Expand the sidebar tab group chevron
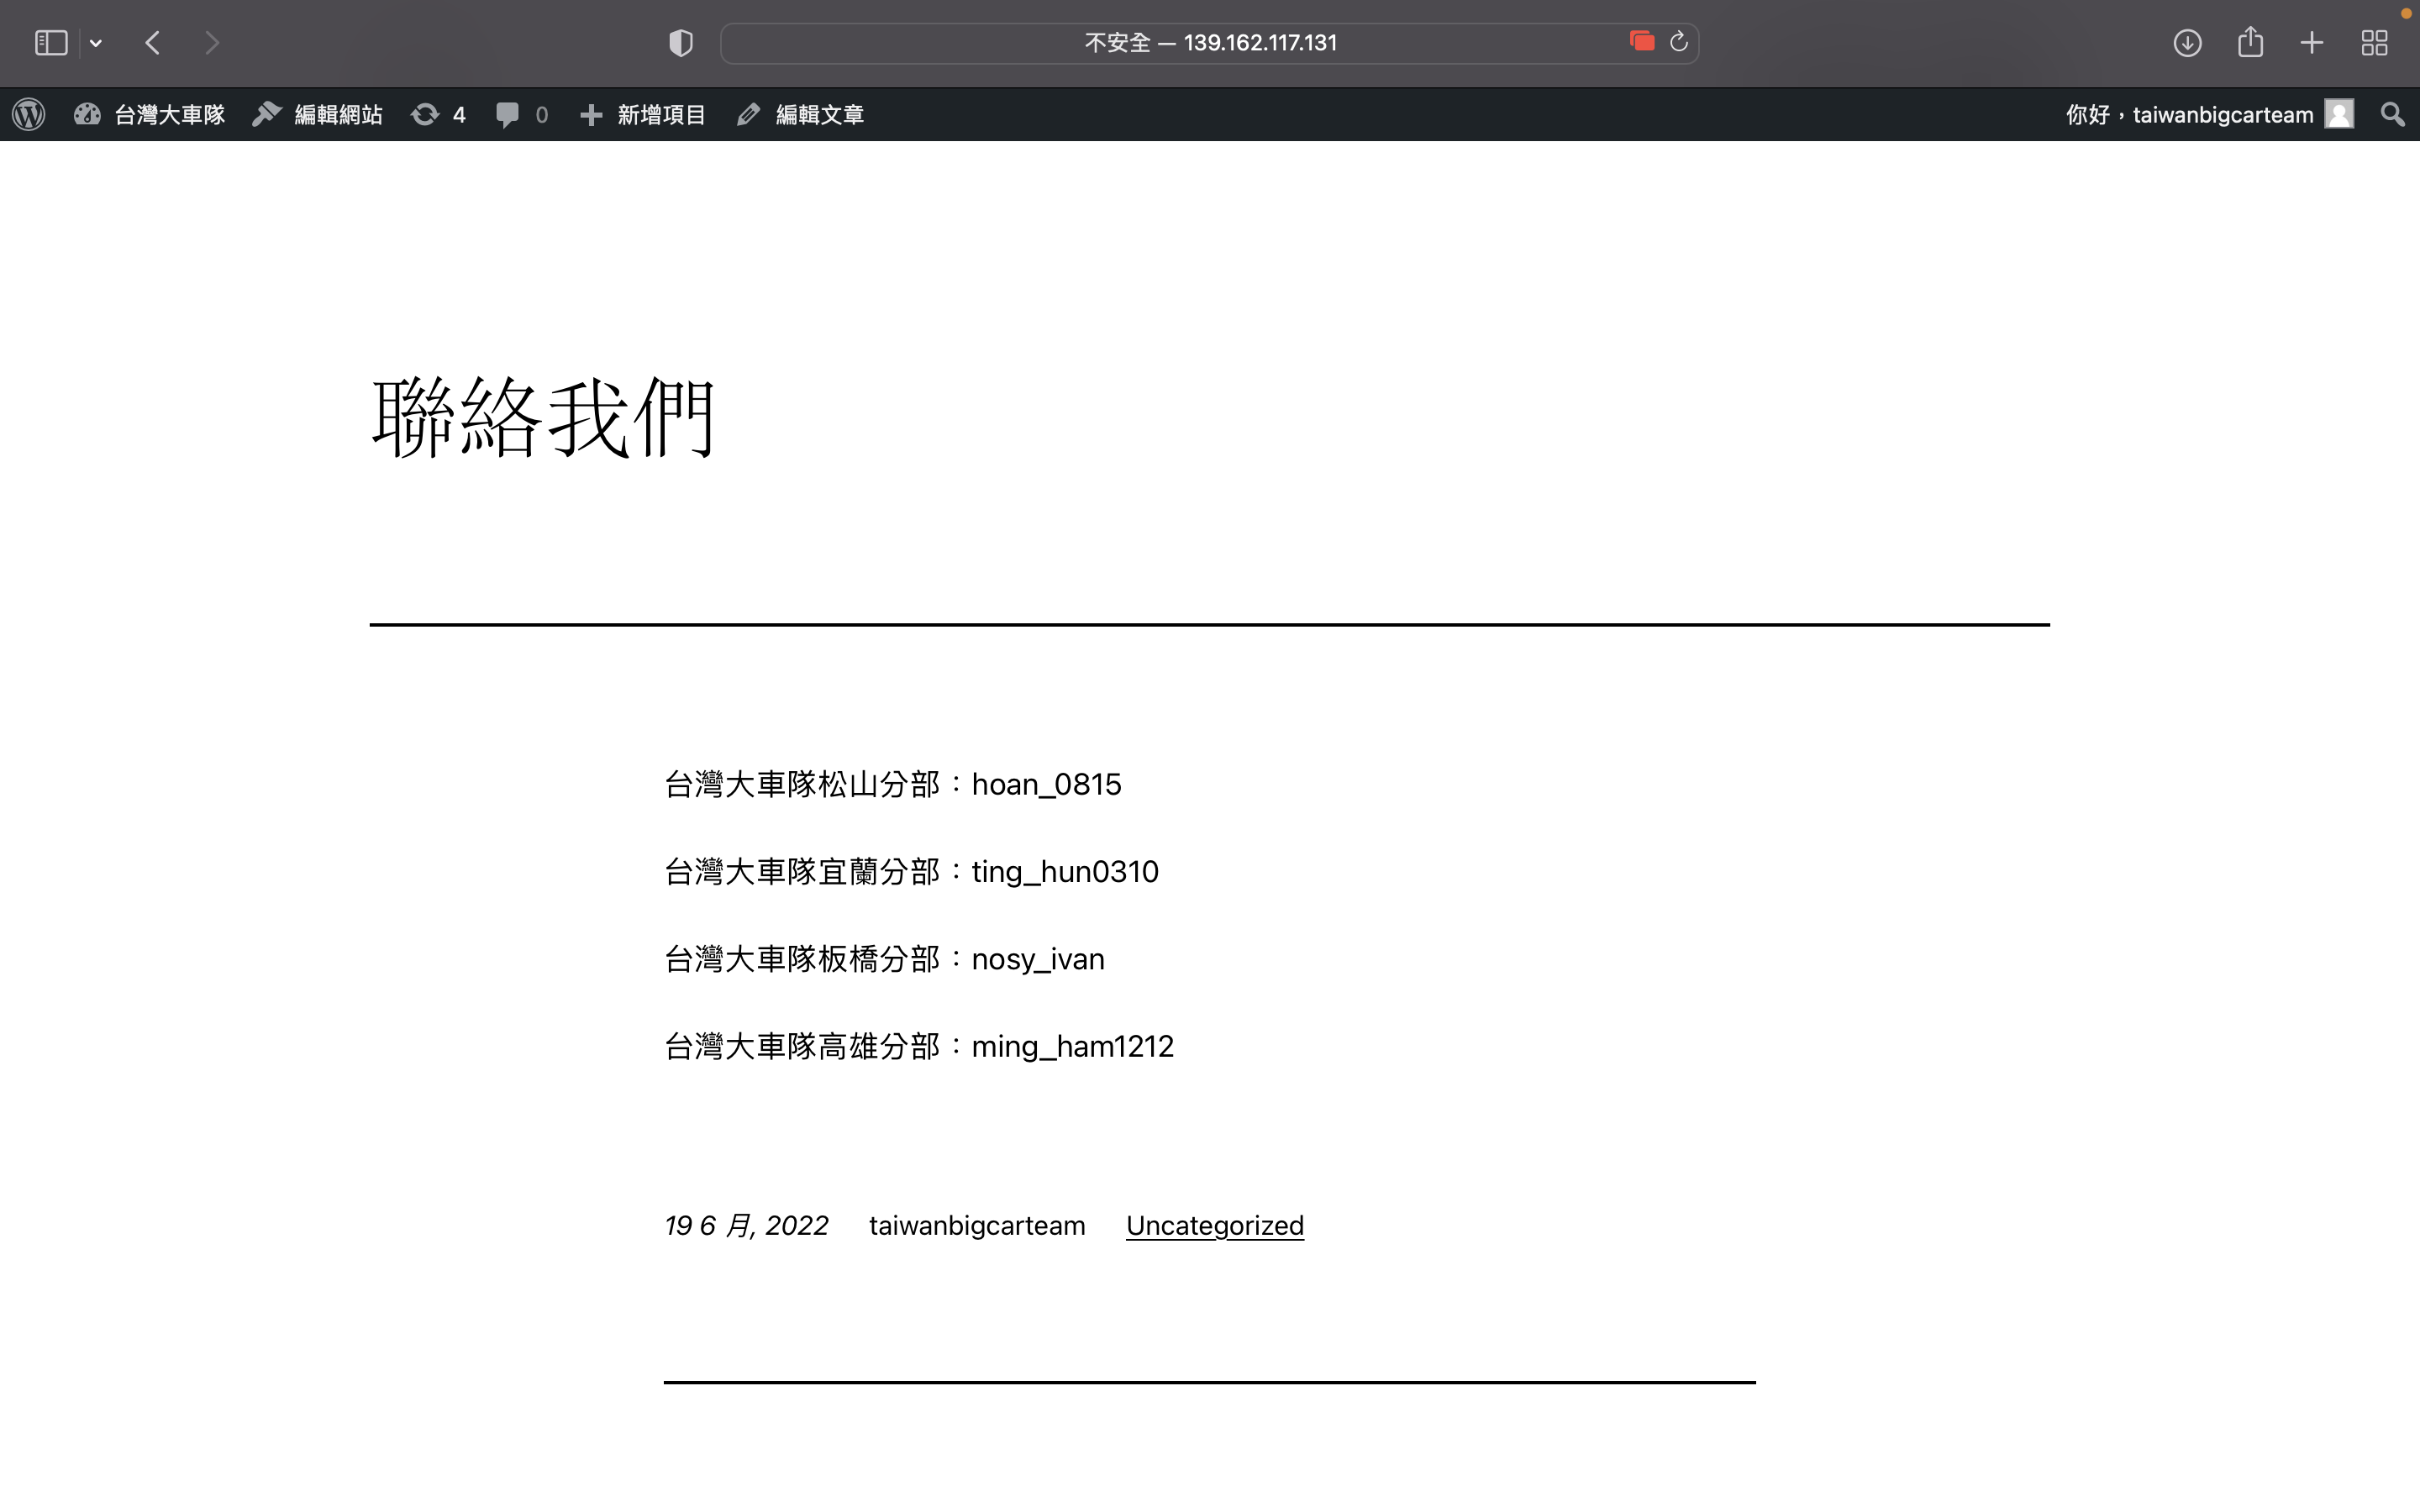The width and height of the screenshot is (2420, 1512). tap(96, 43)
